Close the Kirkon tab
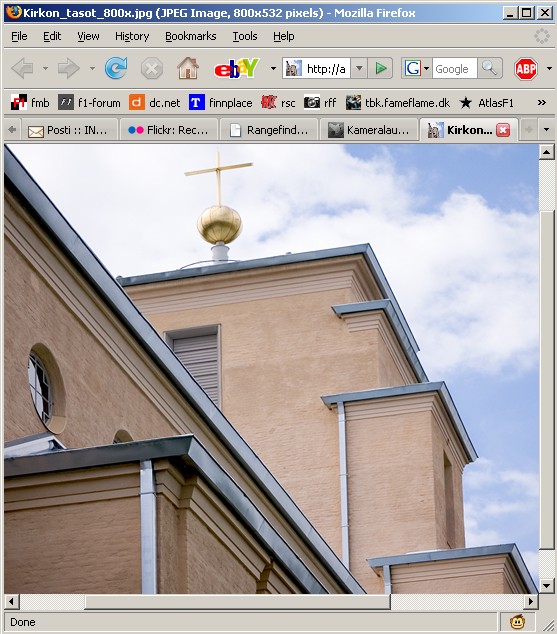The image size is (557, 634). [503, 130]
